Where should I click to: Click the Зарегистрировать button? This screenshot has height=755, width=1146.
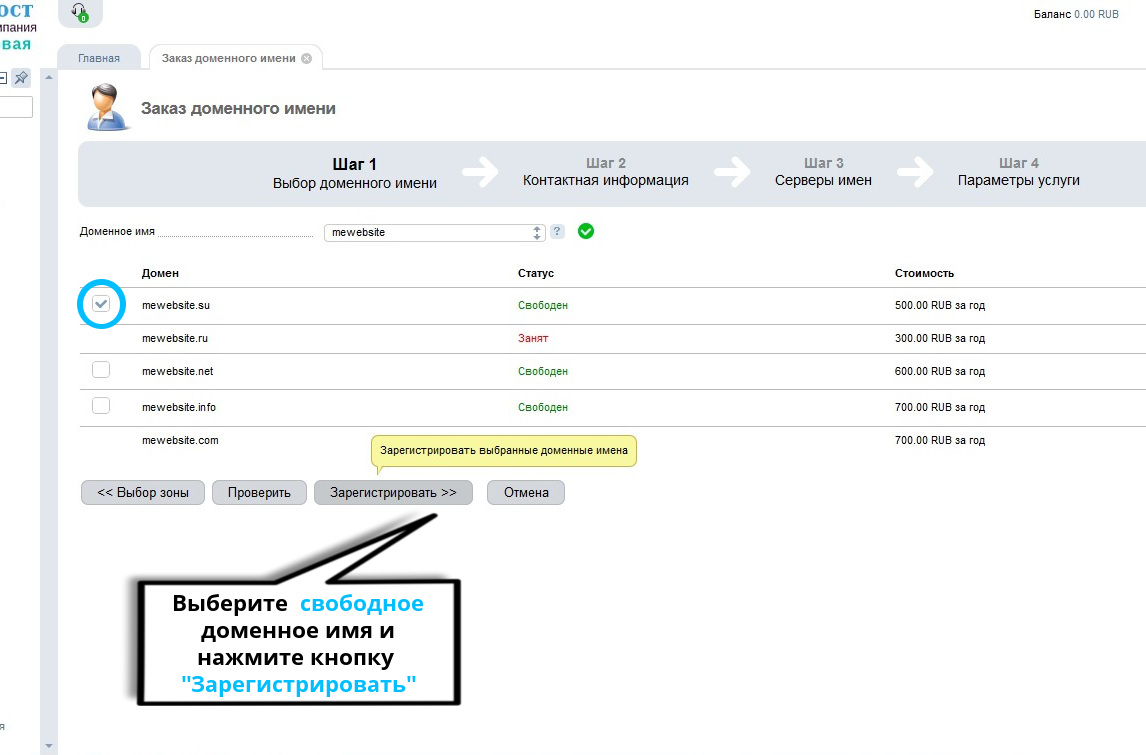point(393,493)
